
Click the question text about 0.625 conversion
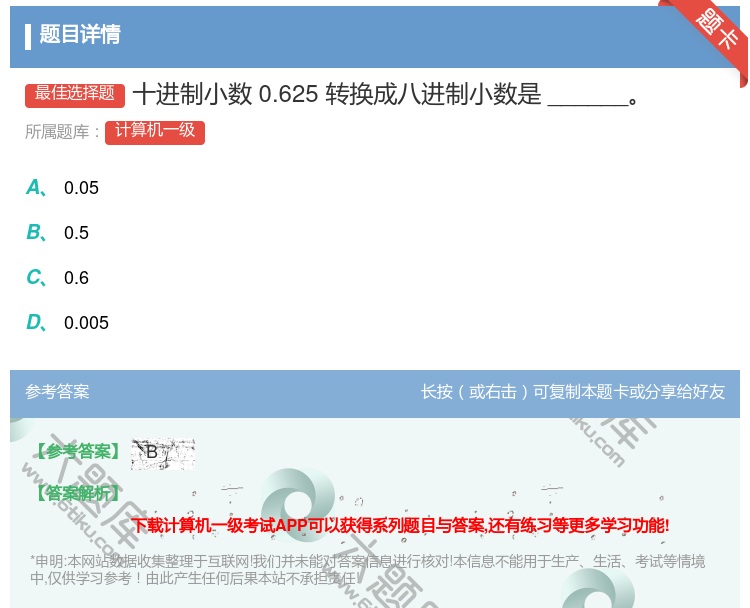pyautogui.click(x=386, y=94)
